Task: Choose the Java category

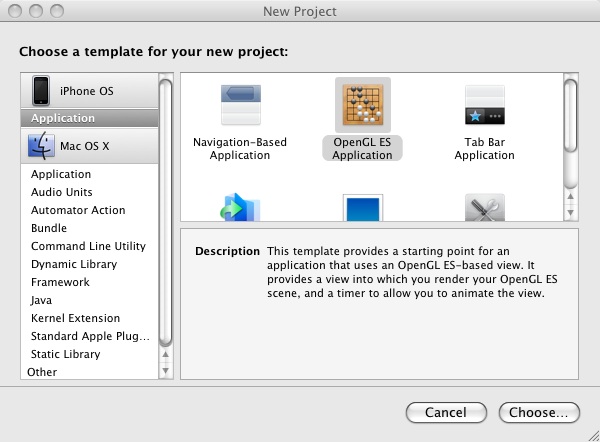Action: click(x=90, y=300)
